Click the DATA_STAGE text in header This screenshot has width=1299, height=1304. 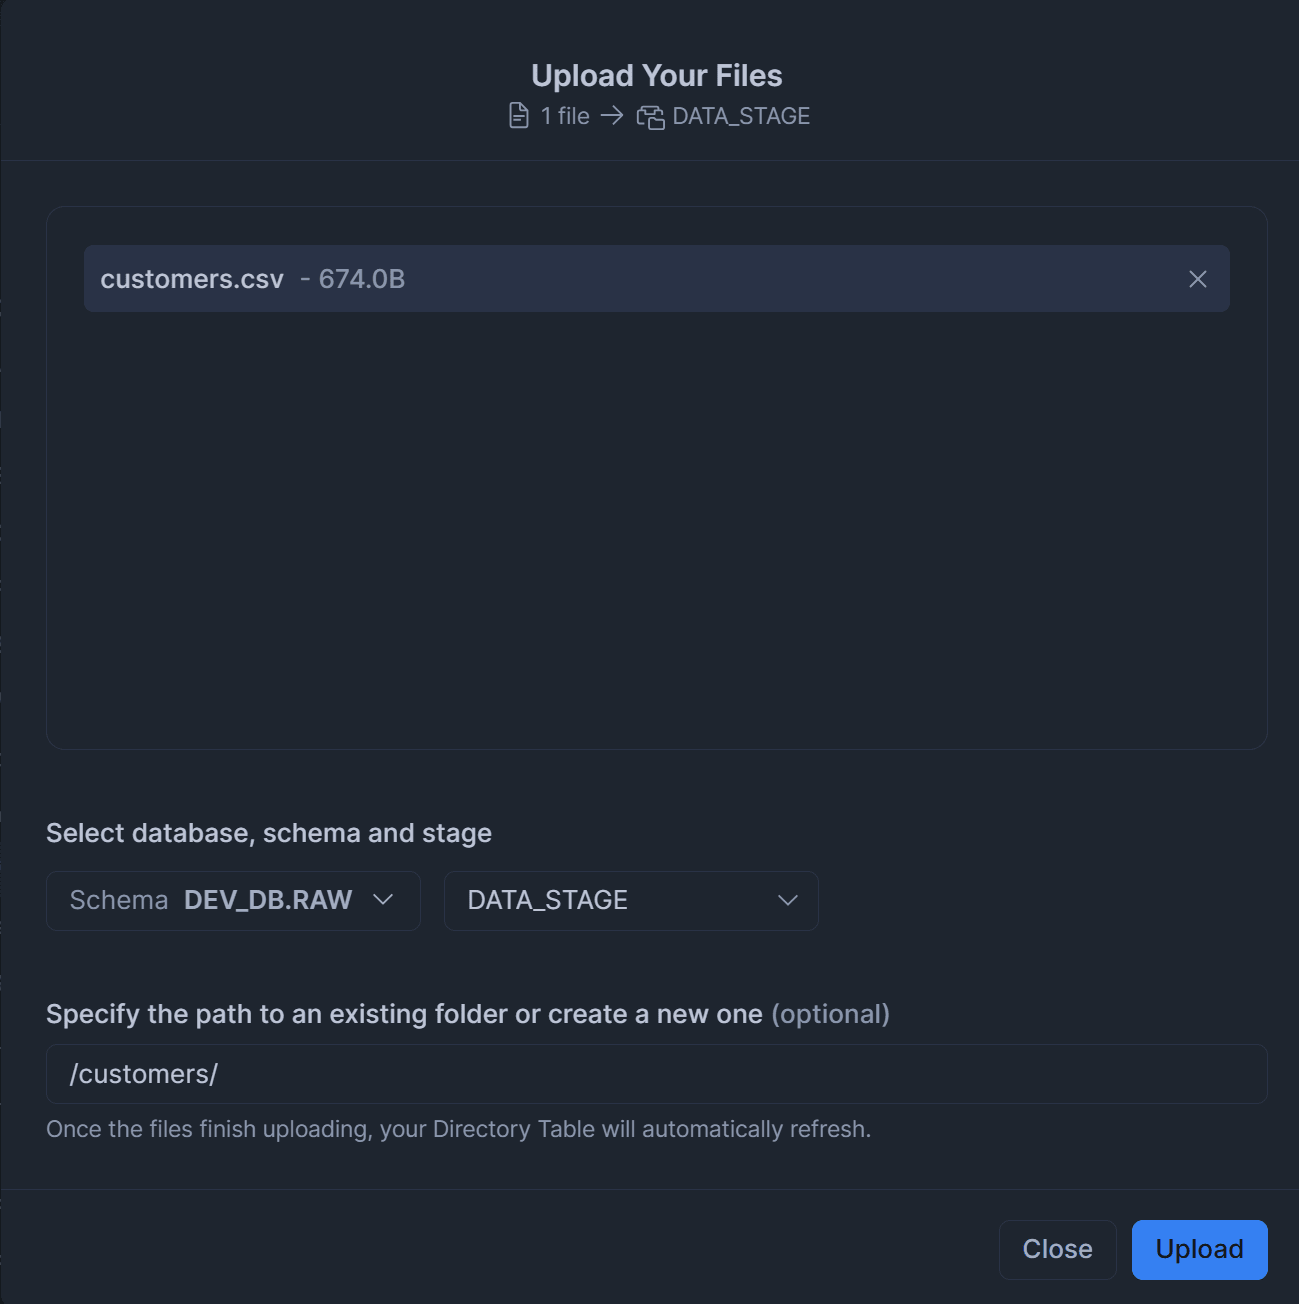point(741,116)
